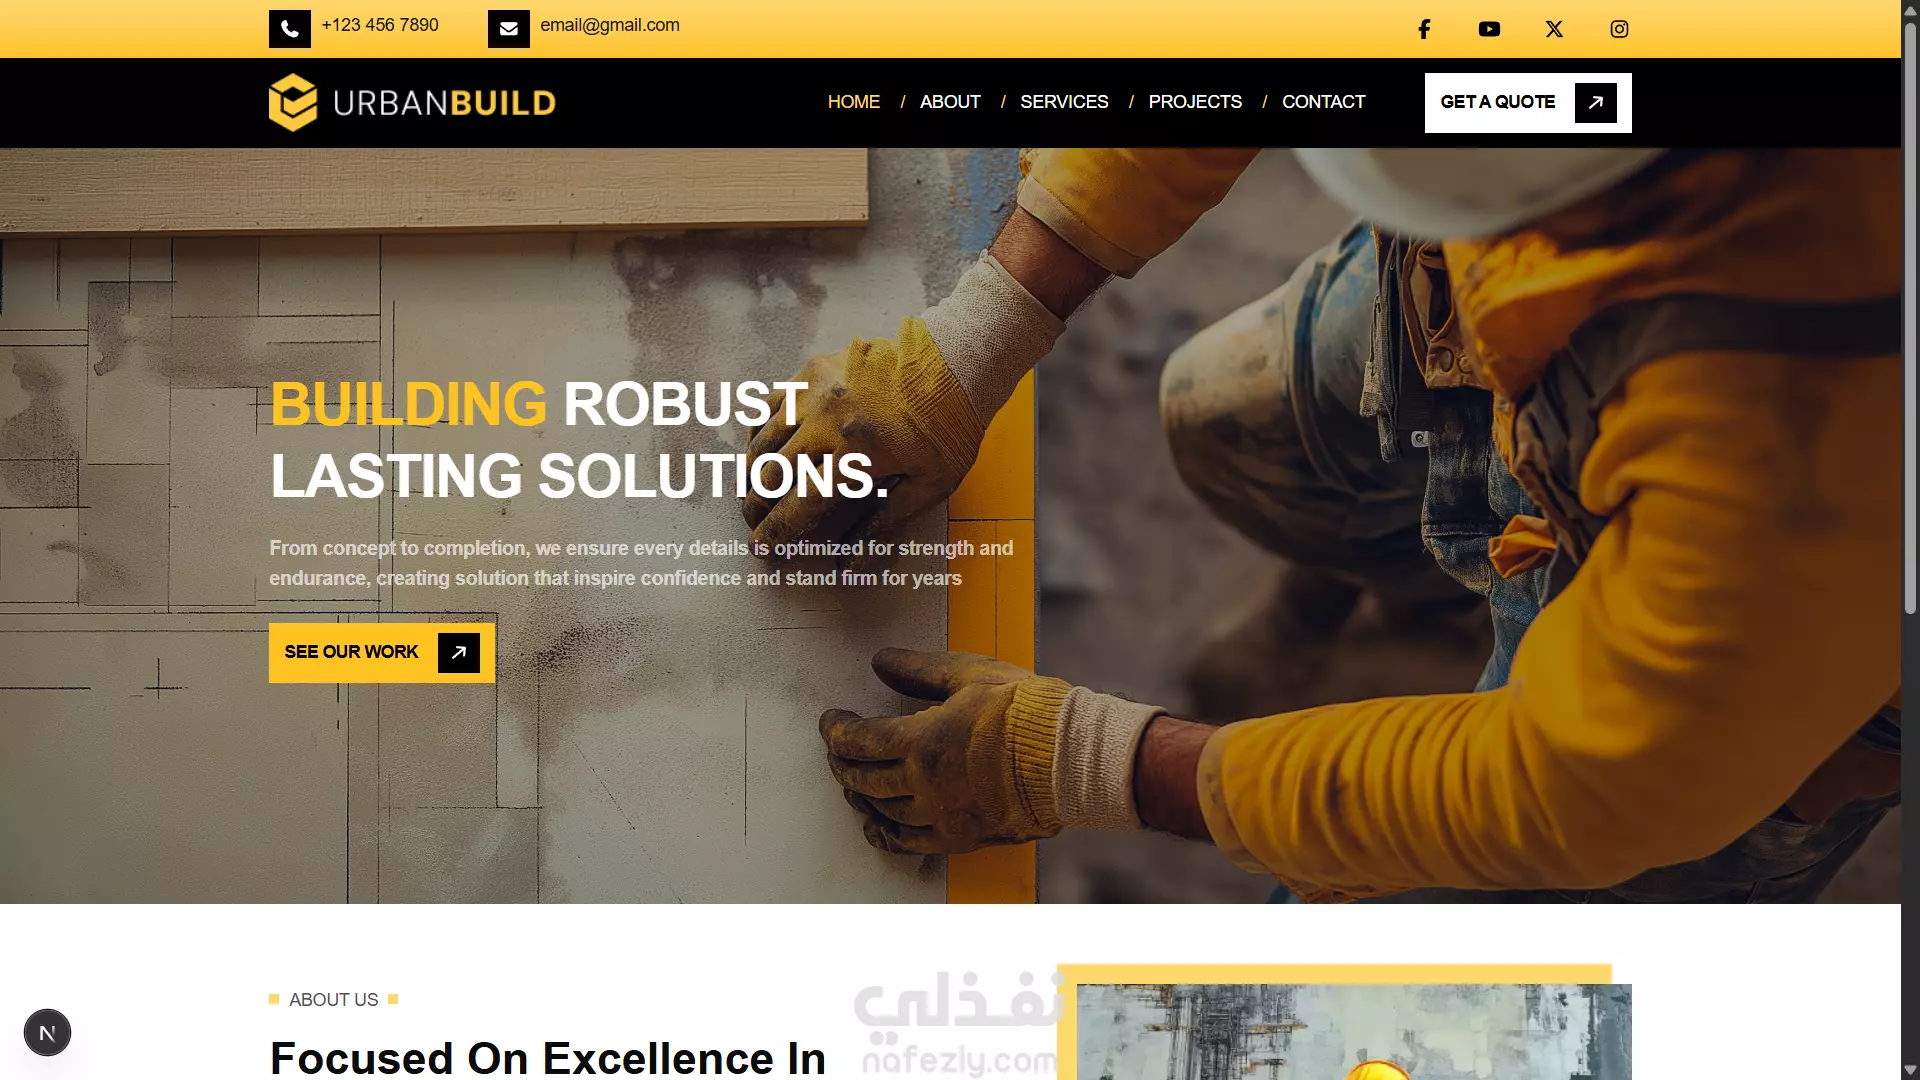This screenshot has height=1080, width=1920.
Task: Open the Services nav item
Action: coord(1064,102)
